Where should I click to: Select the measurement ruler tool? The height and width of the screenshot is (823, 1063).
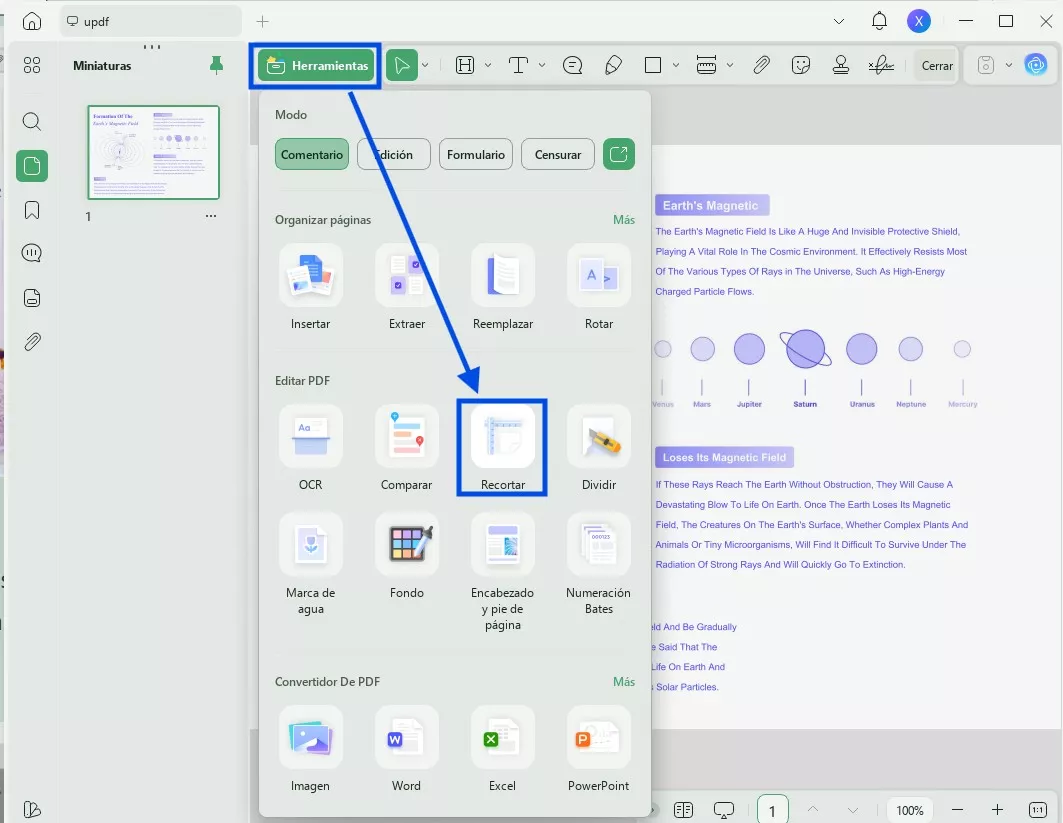(706, 65)
